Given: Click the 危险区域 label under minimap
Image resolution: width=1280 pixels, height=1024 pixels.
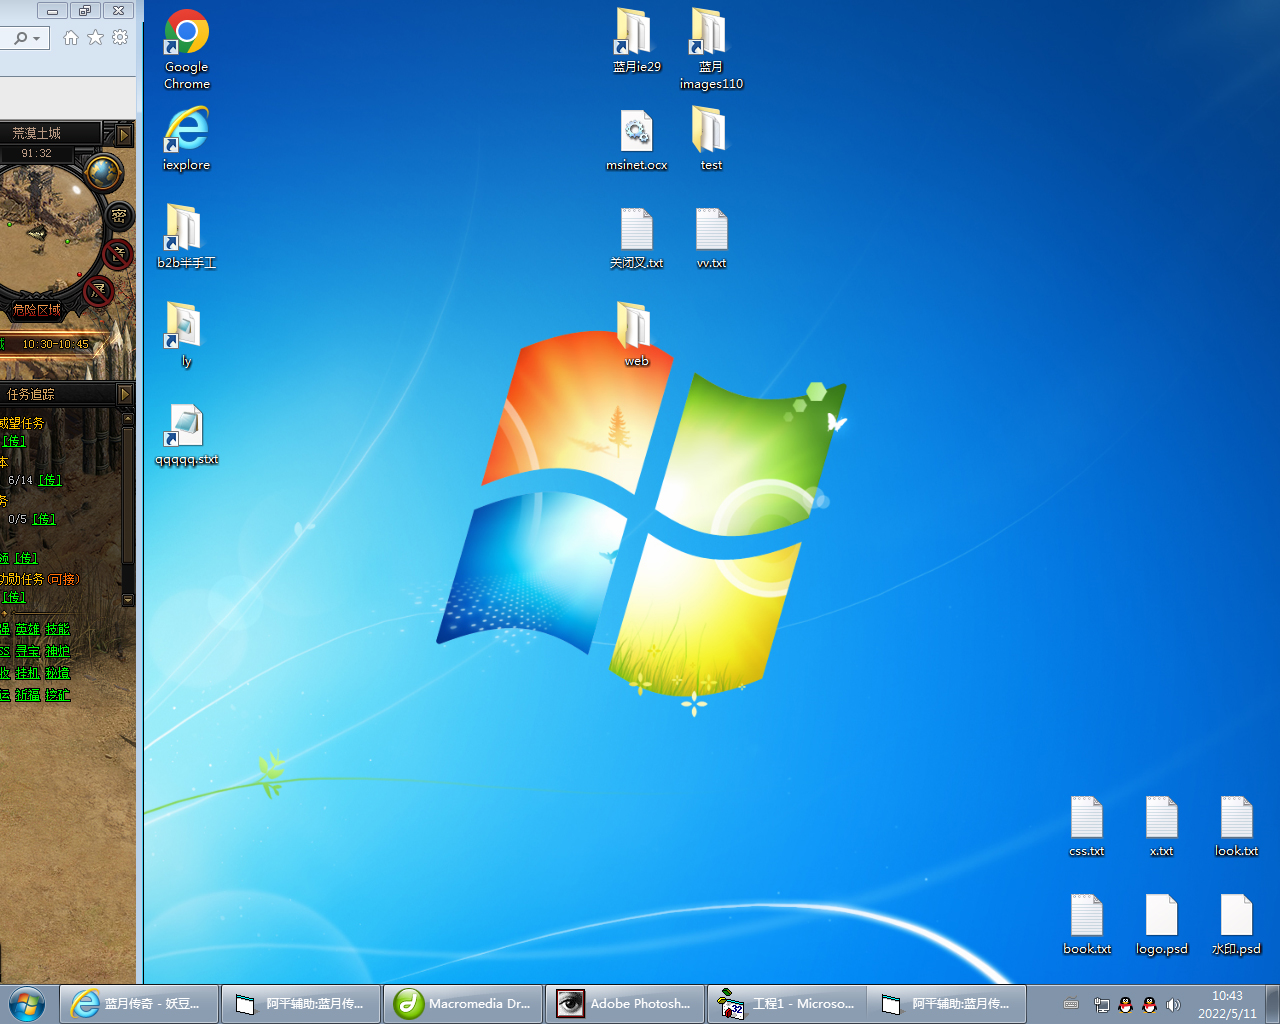Looking at the screenshot, I should (37, 310).
